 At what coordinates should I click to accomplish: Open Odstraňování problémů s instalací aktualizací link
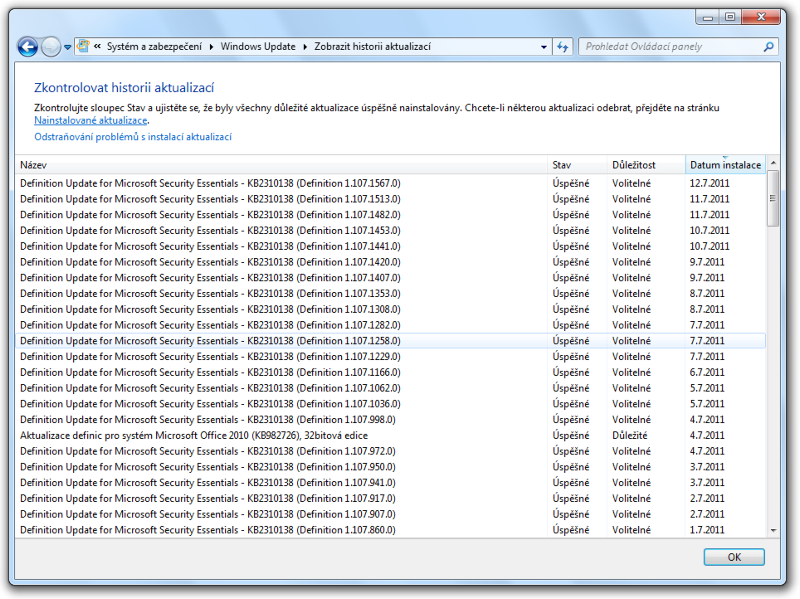[133, 137]
